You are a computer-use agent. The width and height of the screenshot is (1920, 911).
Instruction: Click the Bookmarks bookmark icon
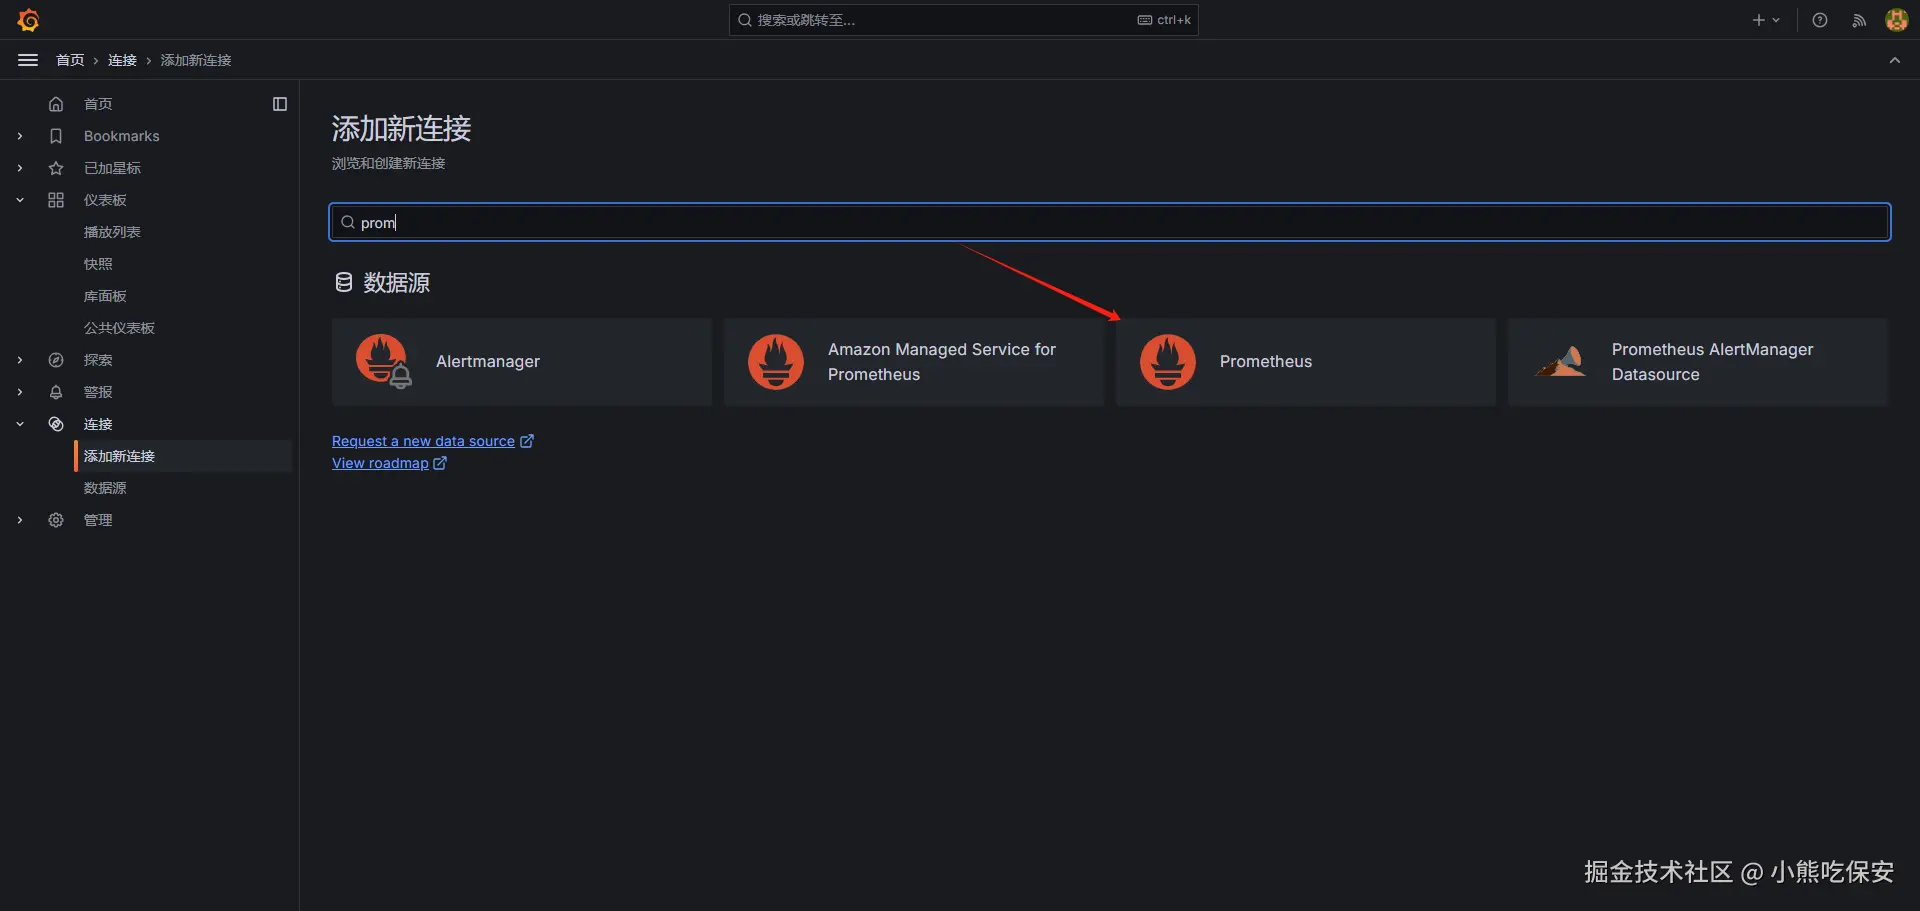point(56,136)
